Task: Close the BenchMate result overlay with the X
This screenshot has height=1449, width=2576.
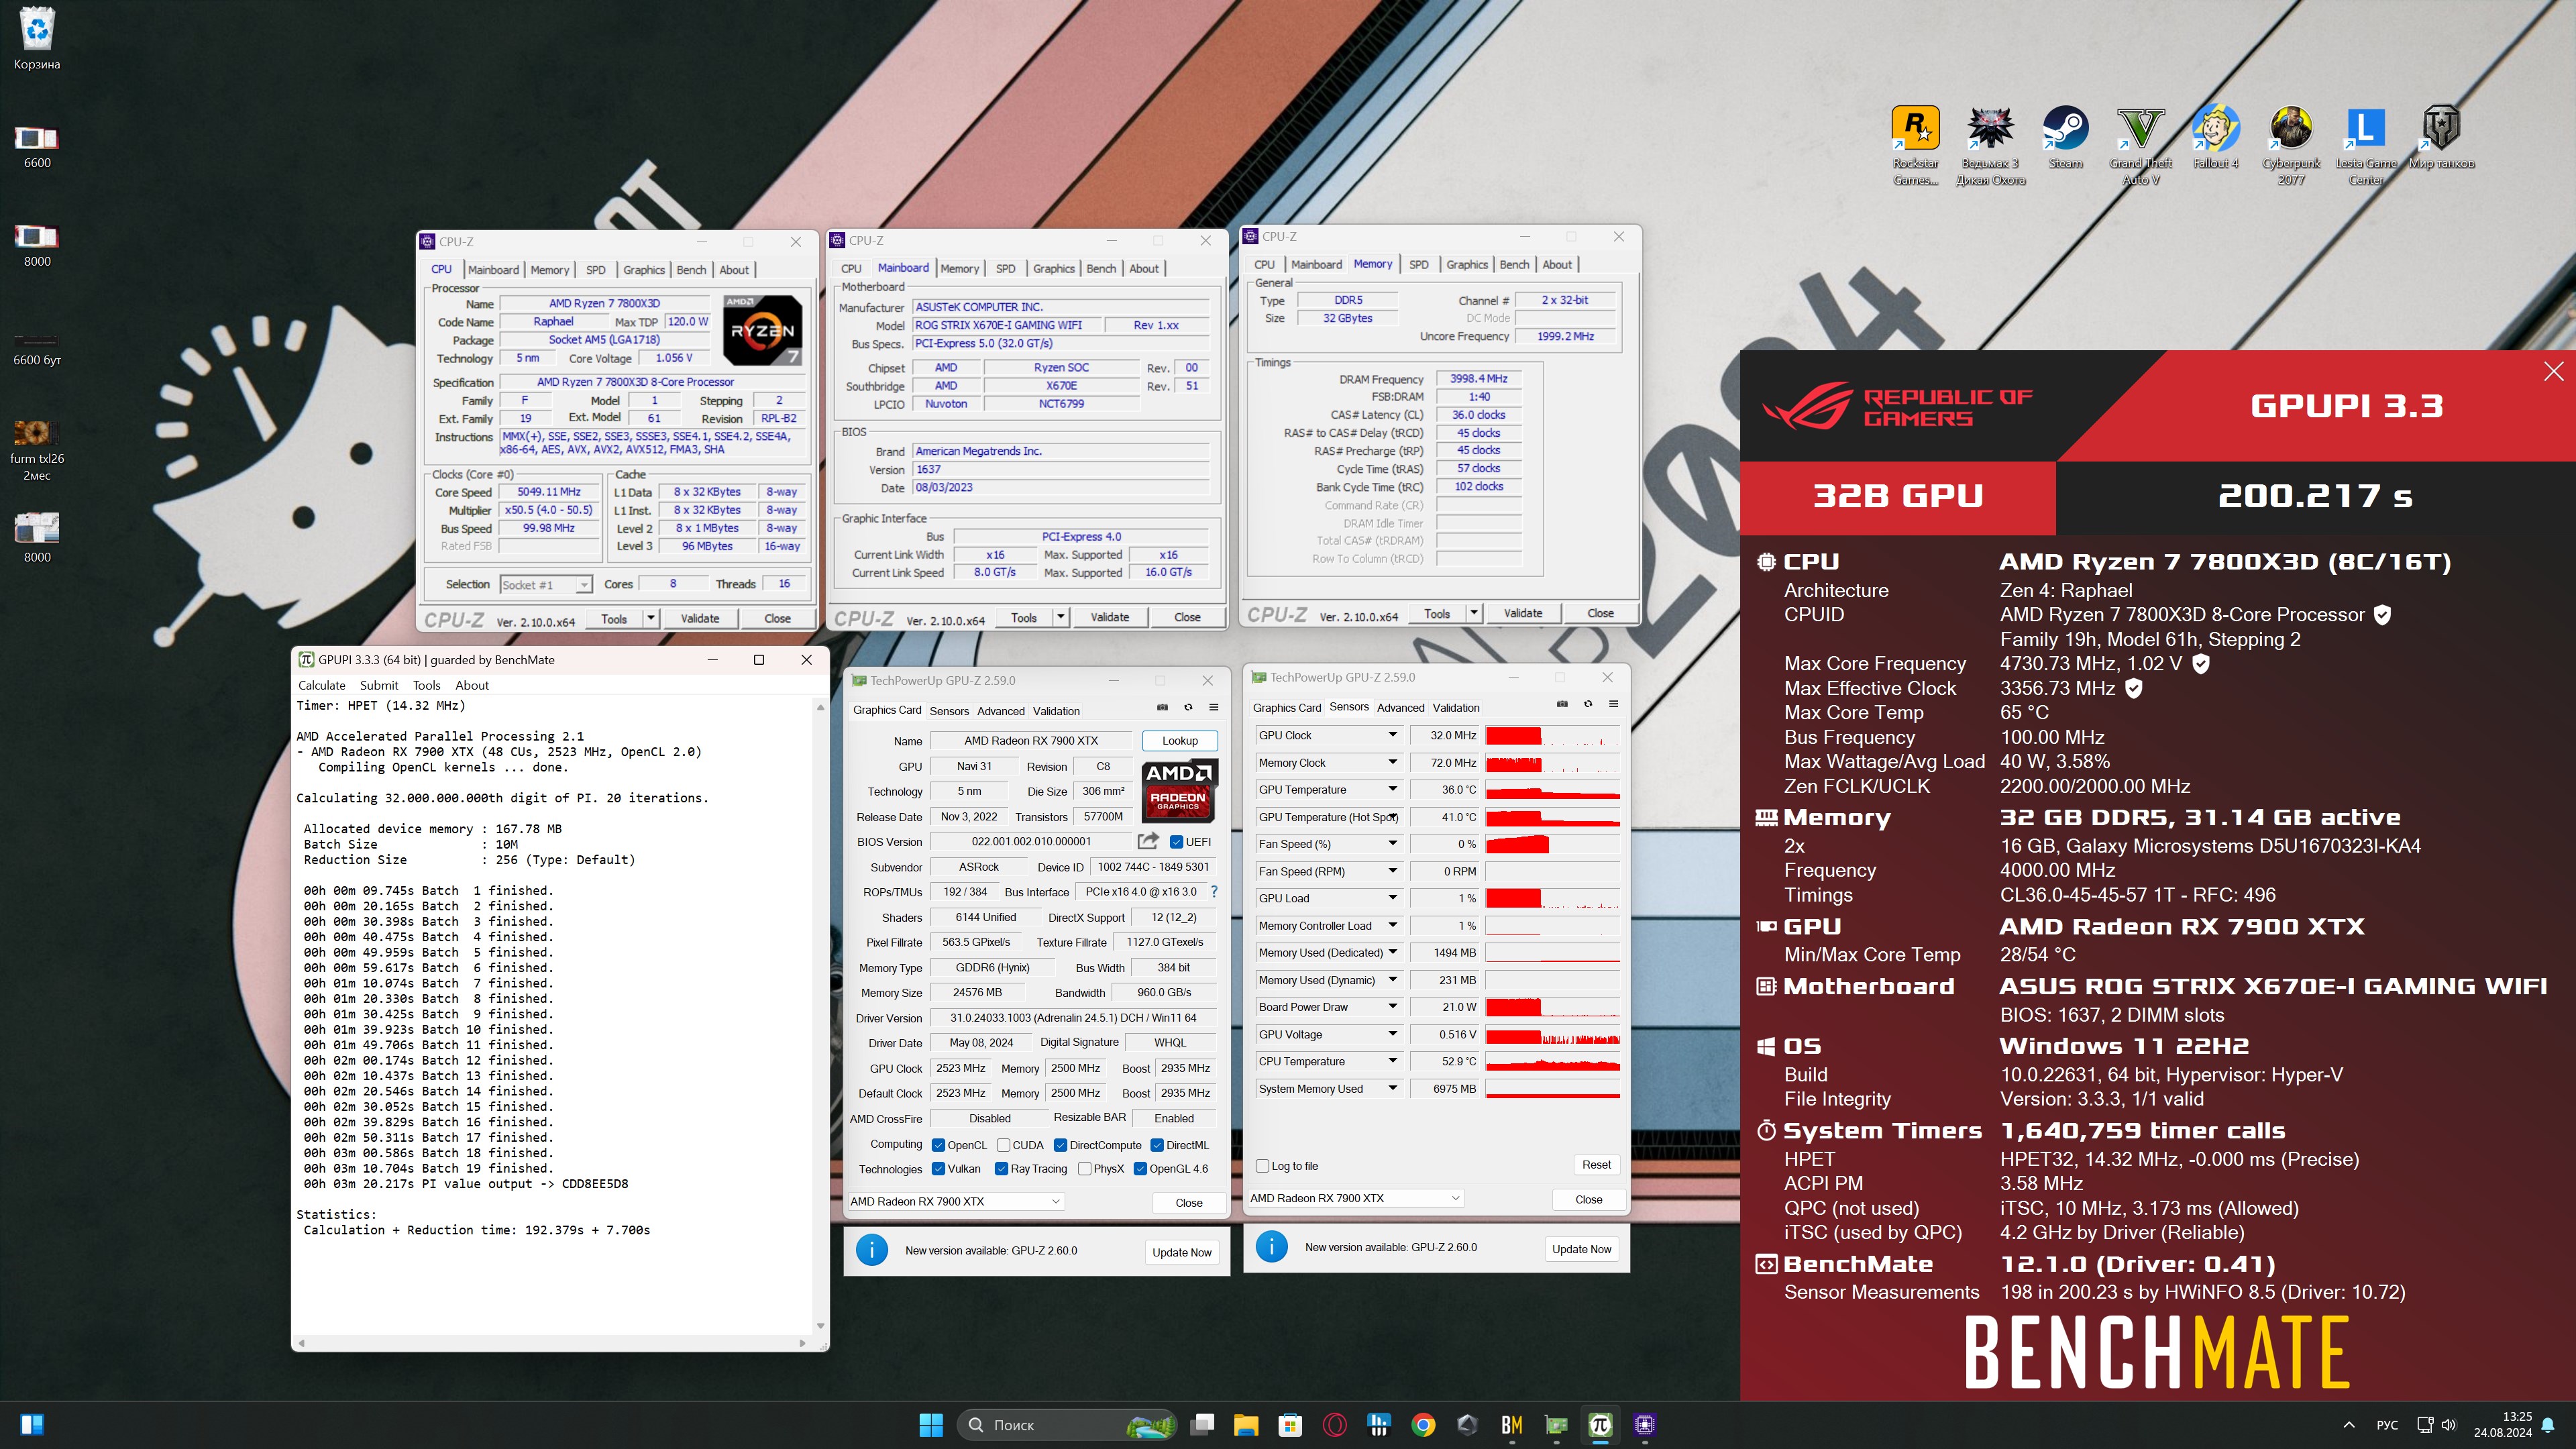Action: (2553, 371)
